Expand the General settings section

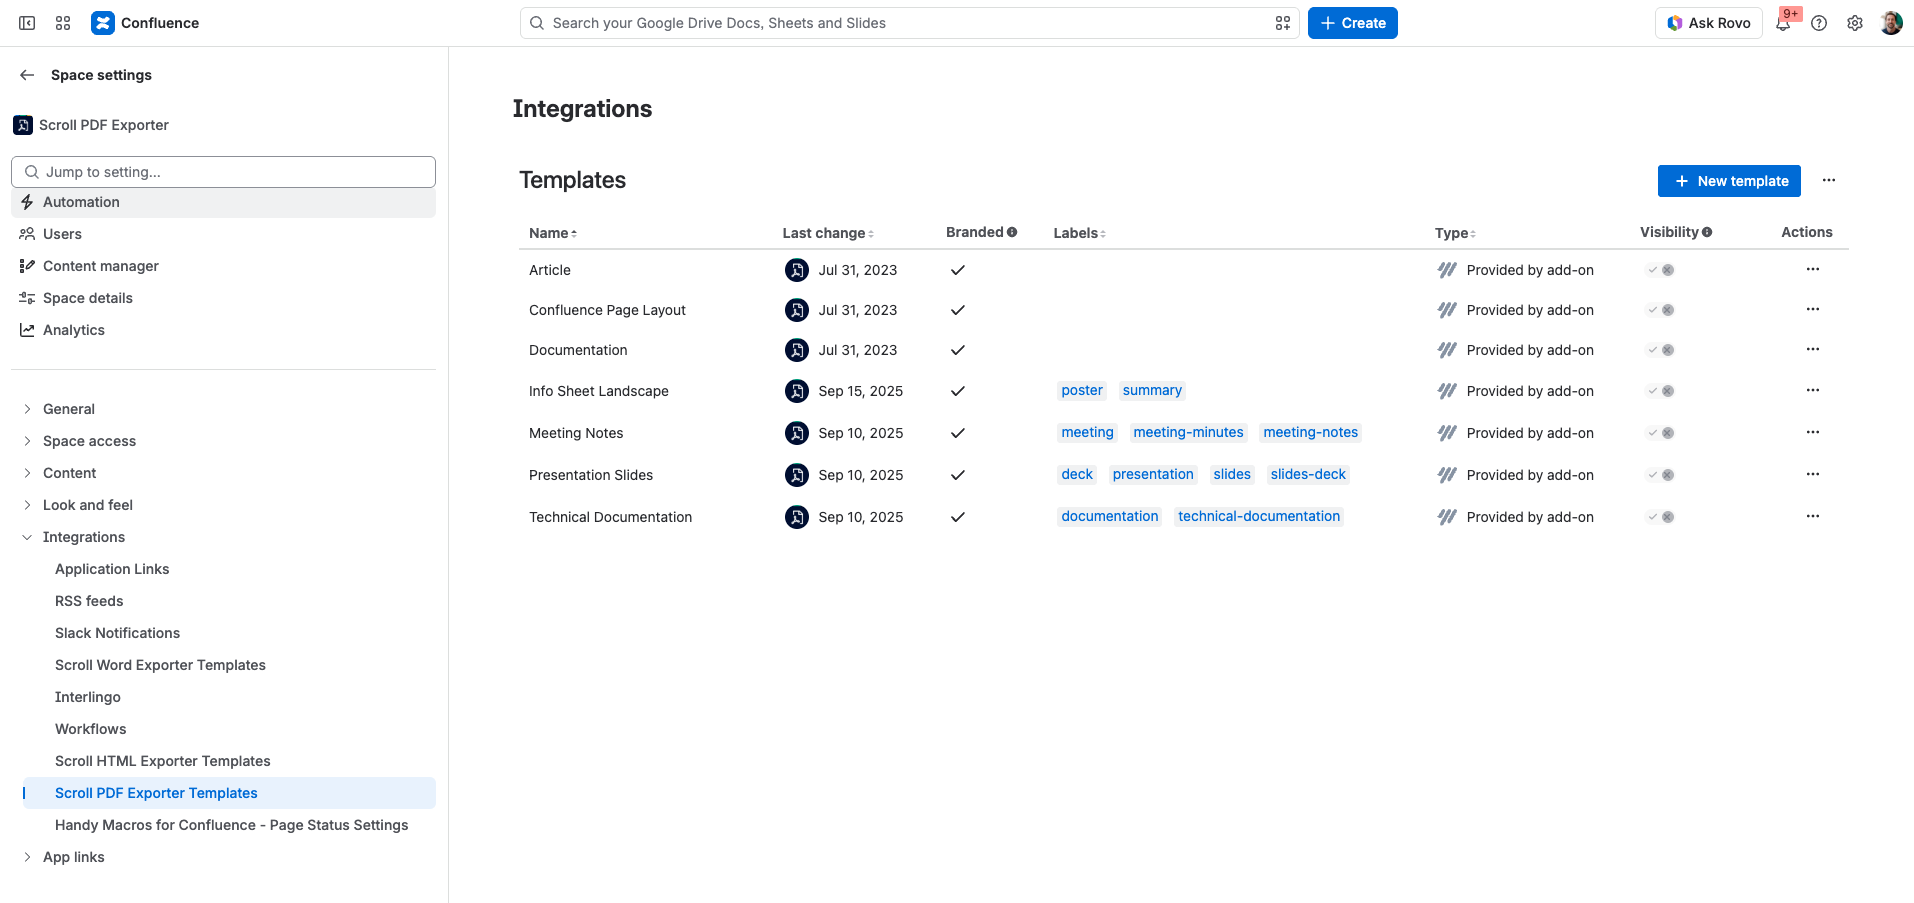[x=27, y=409]
